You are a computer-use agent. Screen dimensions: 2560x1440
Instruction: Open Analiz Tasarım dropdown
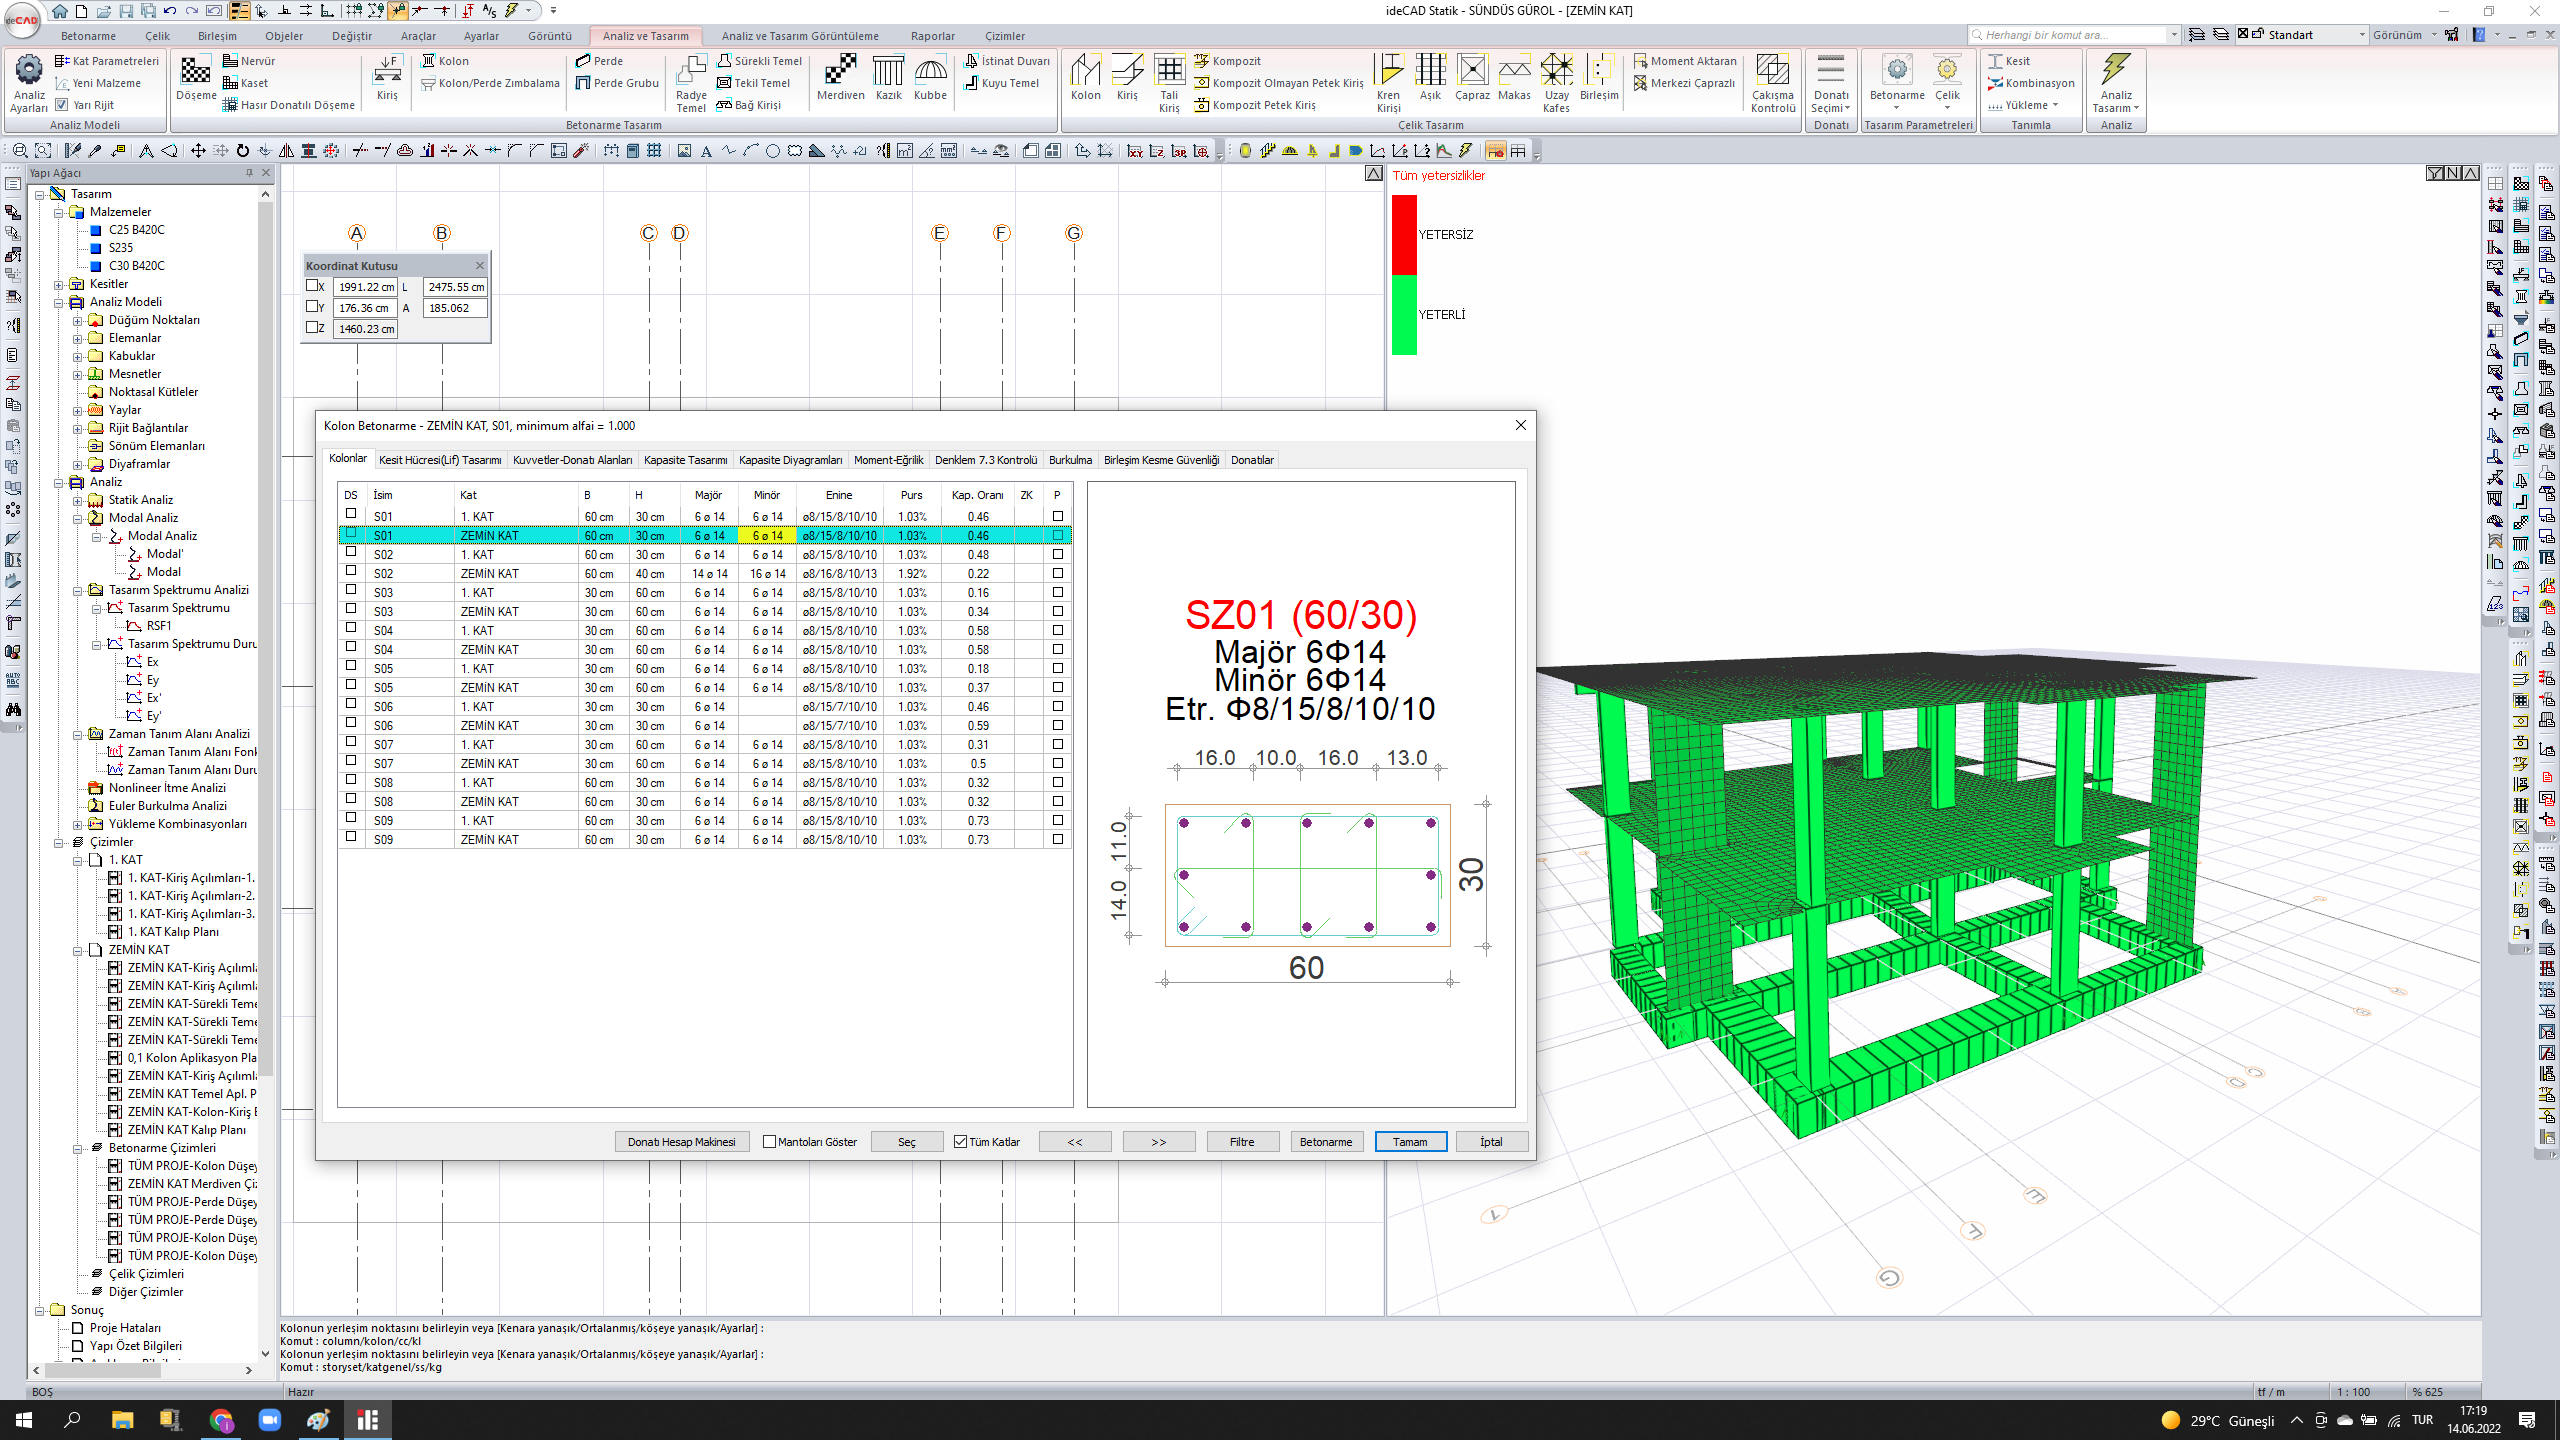2115,83
